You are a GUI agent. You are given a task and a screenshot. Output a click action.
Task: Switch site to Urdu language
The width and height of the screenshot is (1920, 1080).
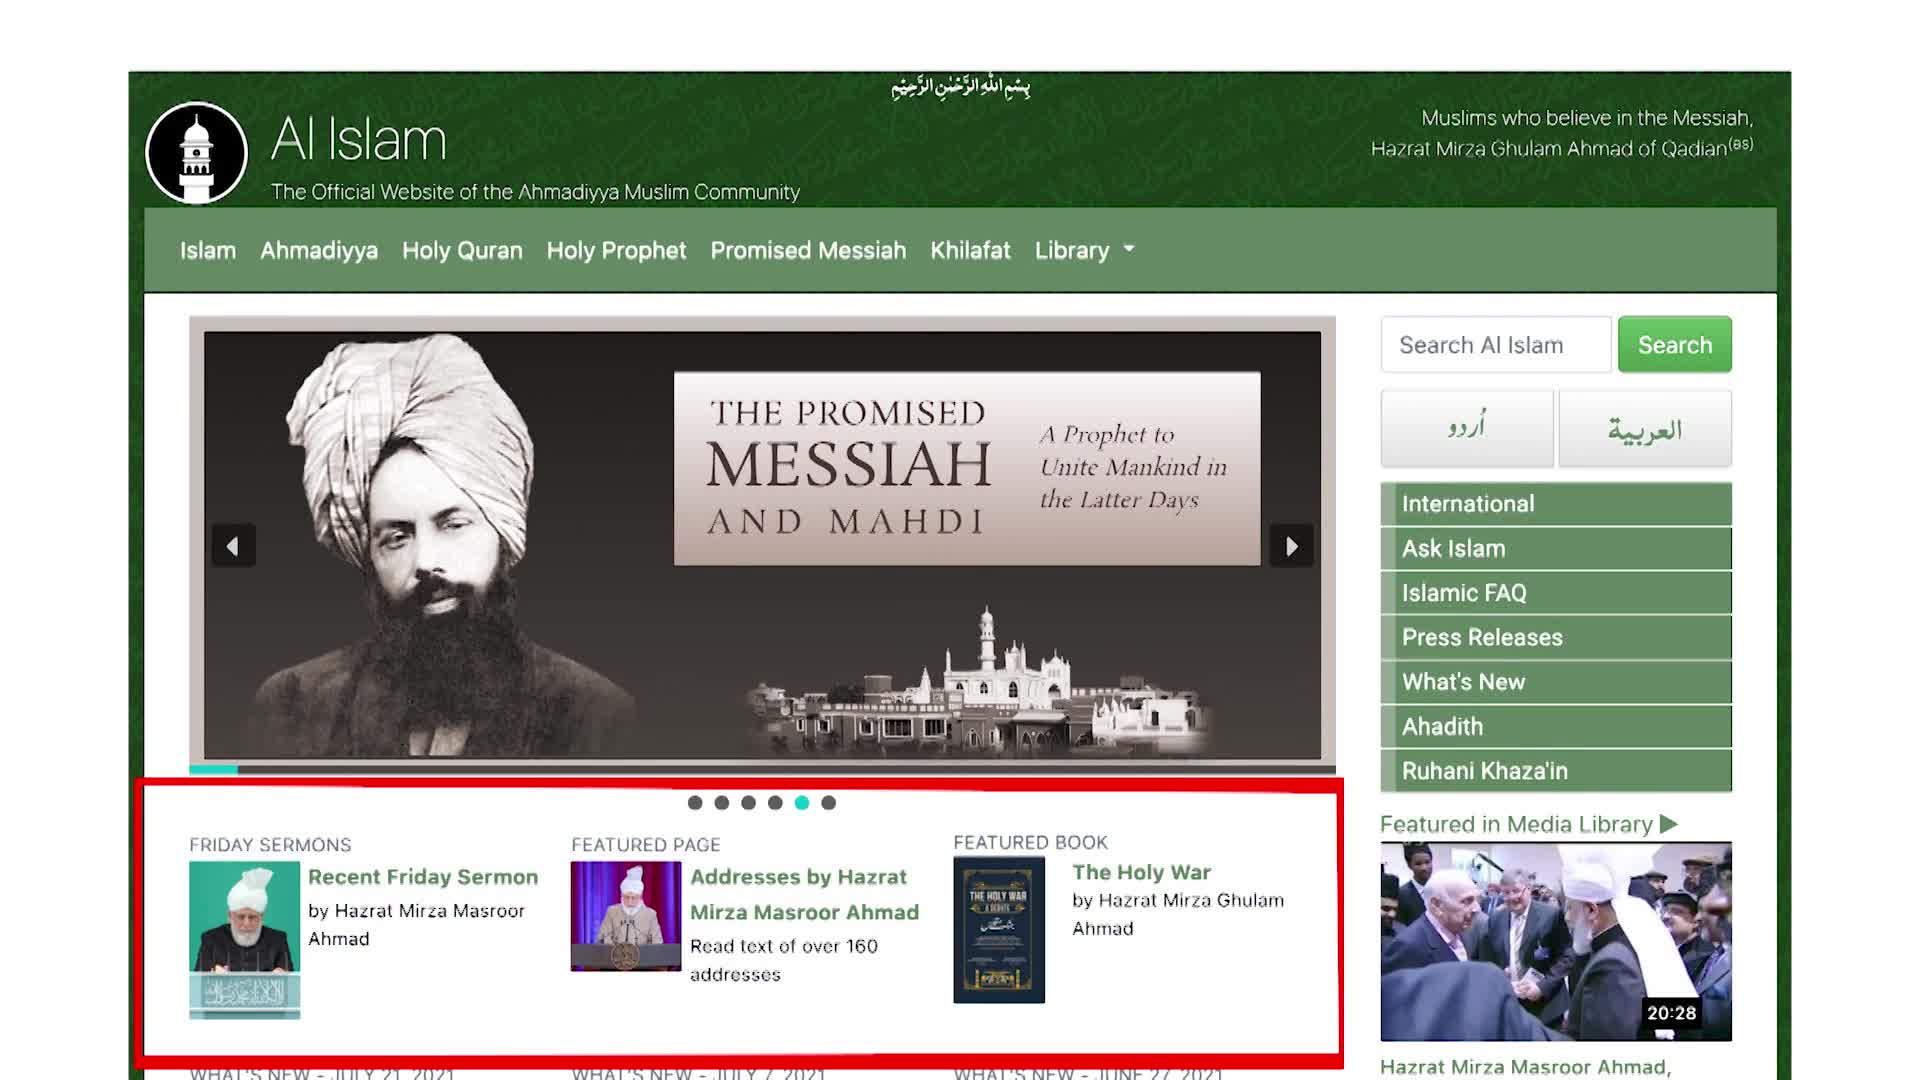pos(1466,429)
